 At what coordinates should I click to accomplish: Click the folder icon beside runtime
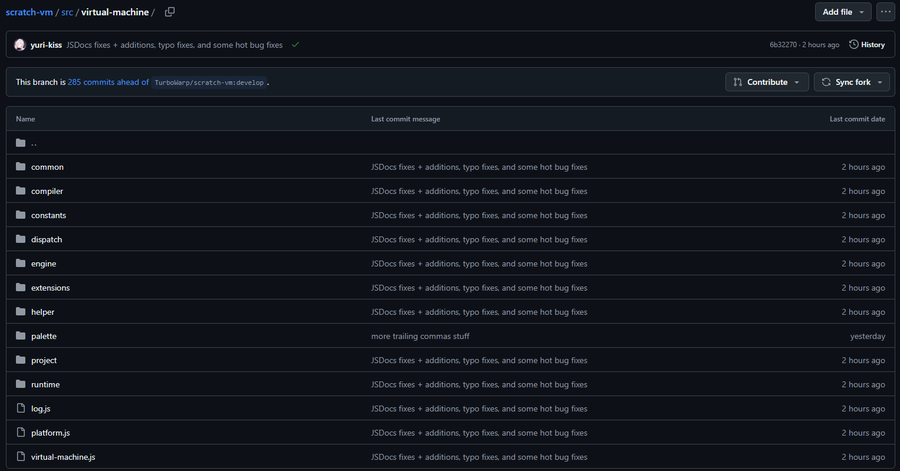click(x=21, y=384)
